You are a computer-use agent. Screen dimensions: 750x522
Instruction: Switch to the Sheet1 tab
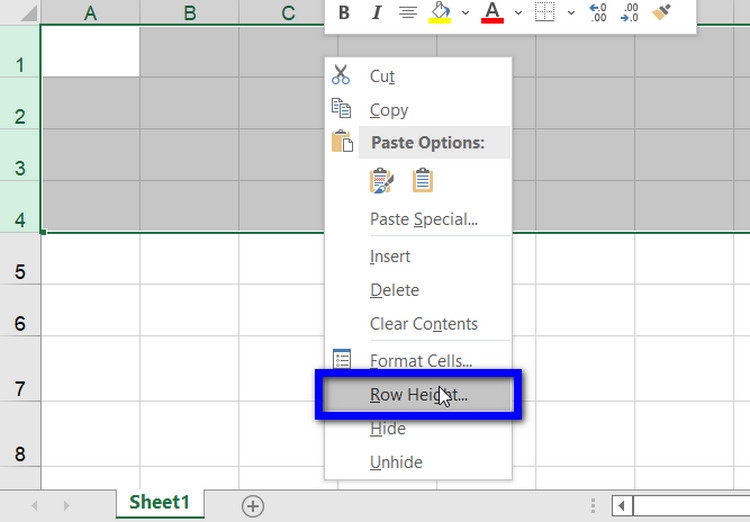click(x=160, y=502)
